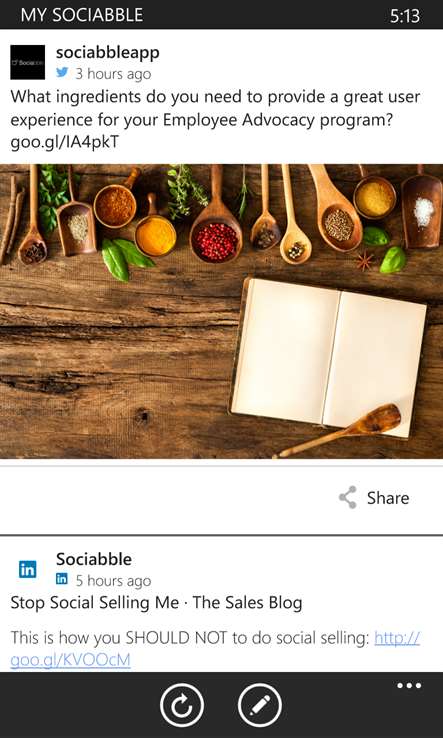The image size is (443, 738).
Task: Open the Sociabble author name
Action: tap(94, 559)
